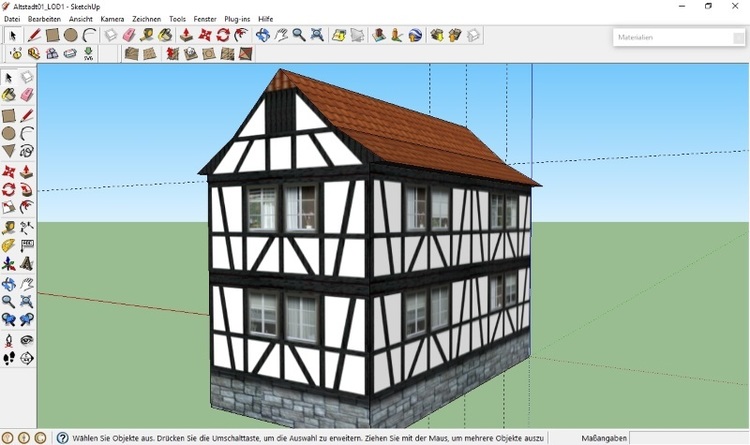Select the Sandbox Stamp tool
This screenshot has width=750, height=445.
(x=191, y=54)
